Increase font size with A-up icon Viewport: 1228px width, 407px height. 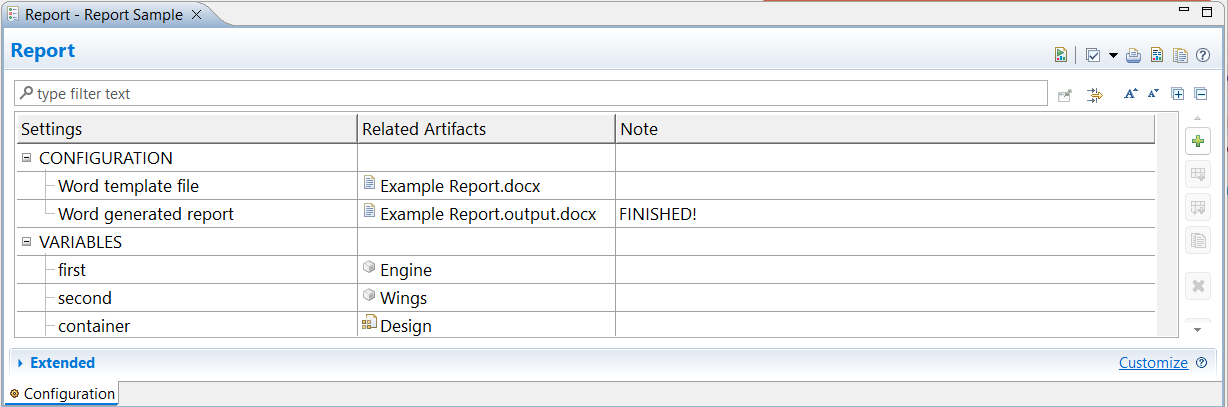pos(1131,94)
